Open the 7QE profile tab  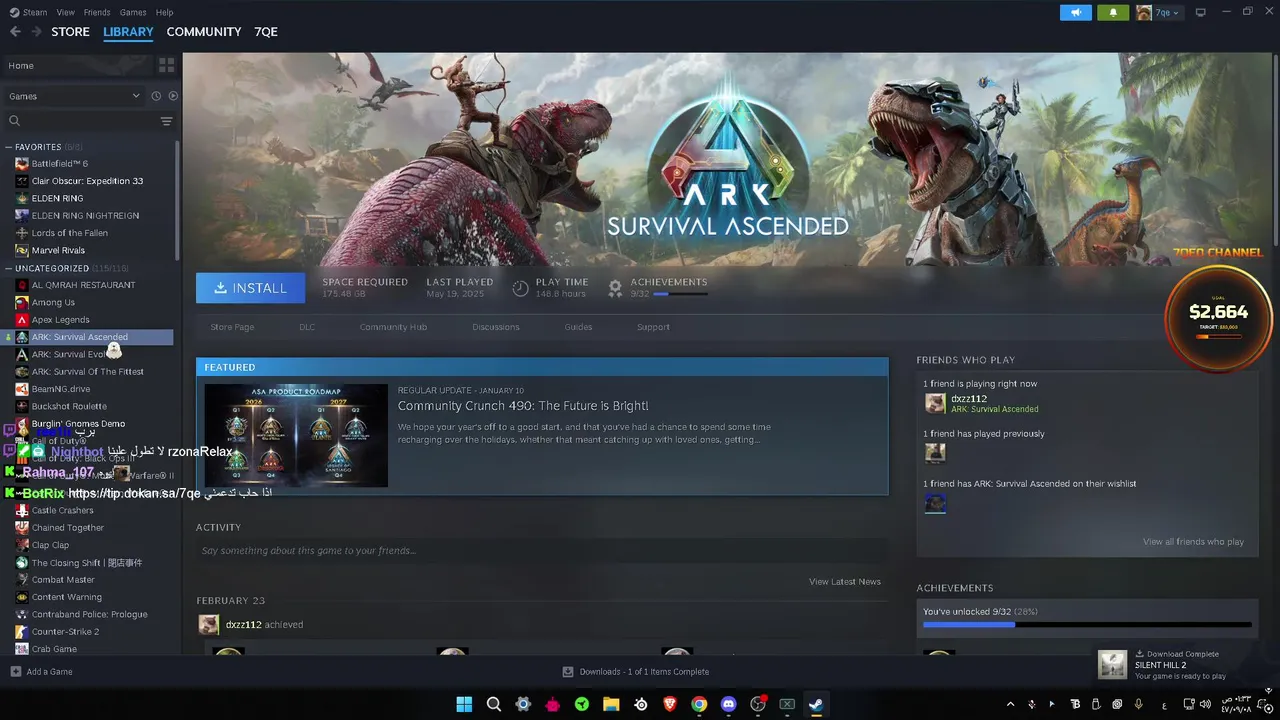[x=266, y=32]
